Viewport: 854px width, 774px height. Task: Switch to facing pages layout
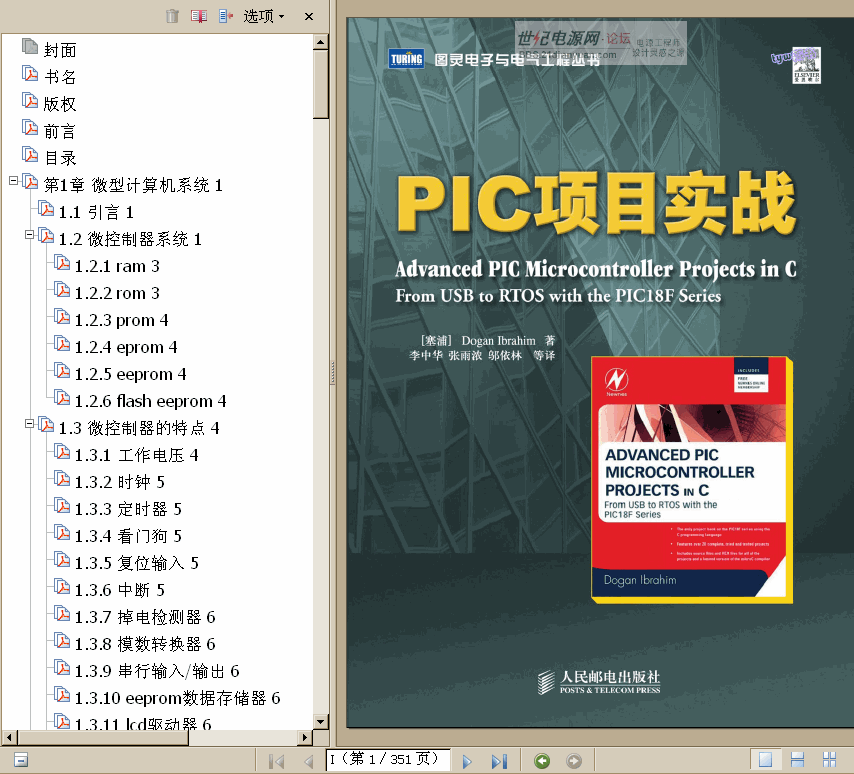[x=829, y=760]
